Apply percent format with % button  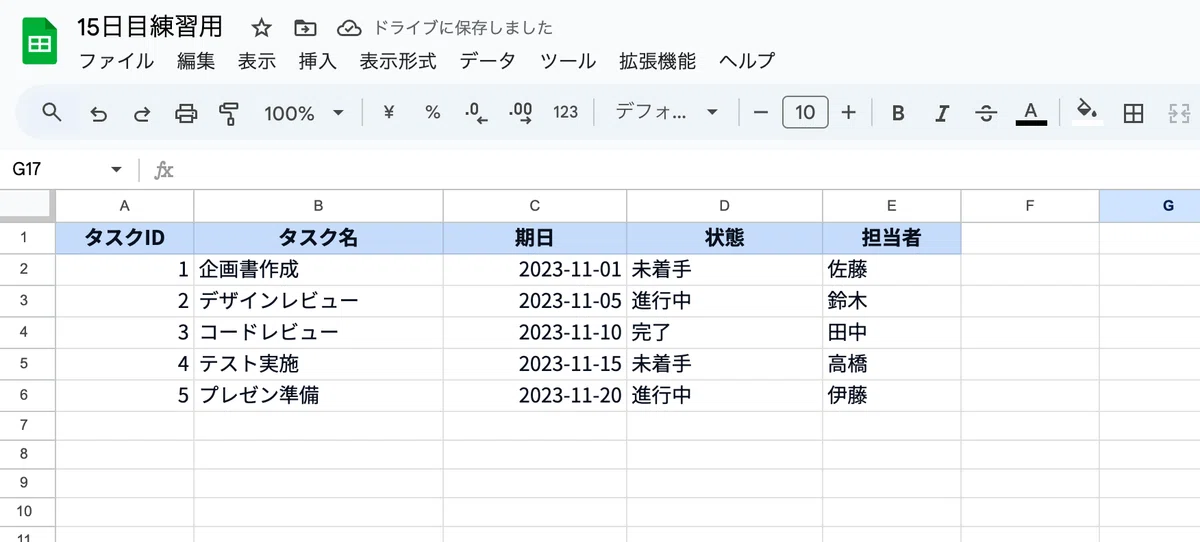(433, 113)
